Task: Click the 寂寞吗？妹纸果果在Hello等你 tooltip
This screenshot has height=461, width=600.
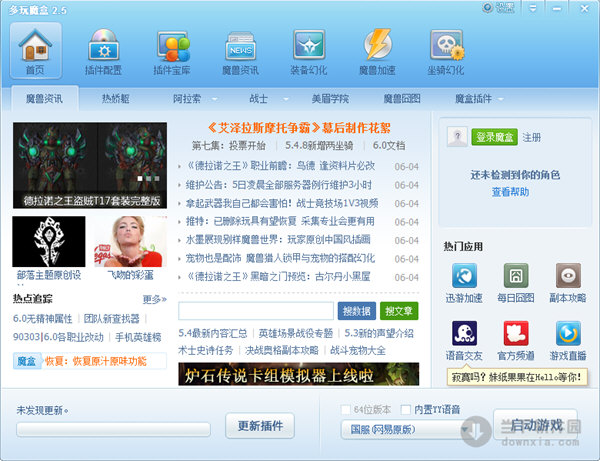Action: tap(517, 377)
